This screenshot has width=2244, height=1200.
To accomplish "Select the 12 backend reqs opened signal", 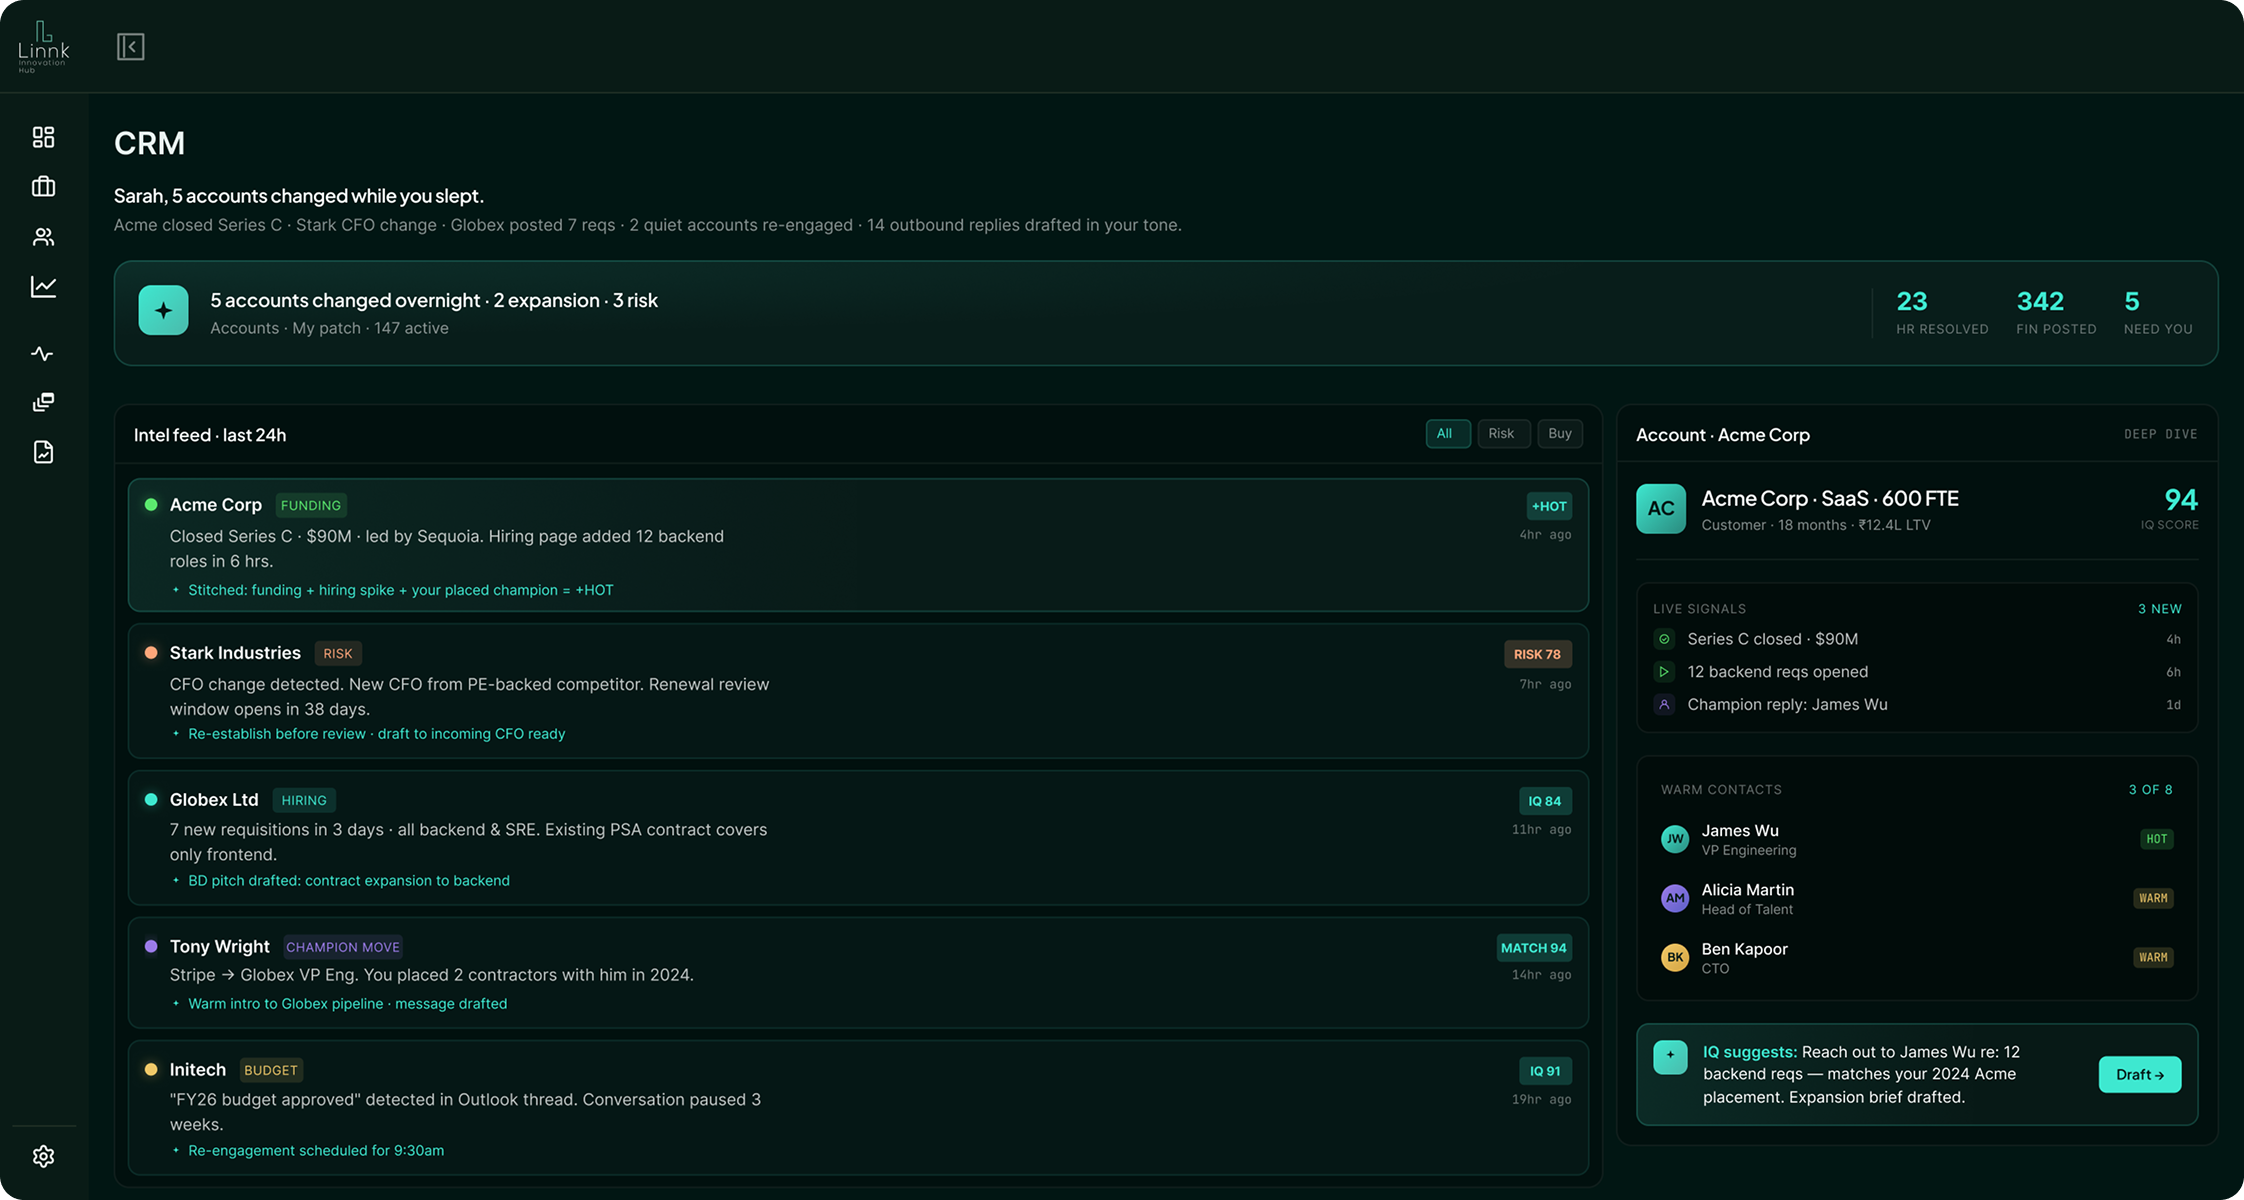I will 1917,672.
